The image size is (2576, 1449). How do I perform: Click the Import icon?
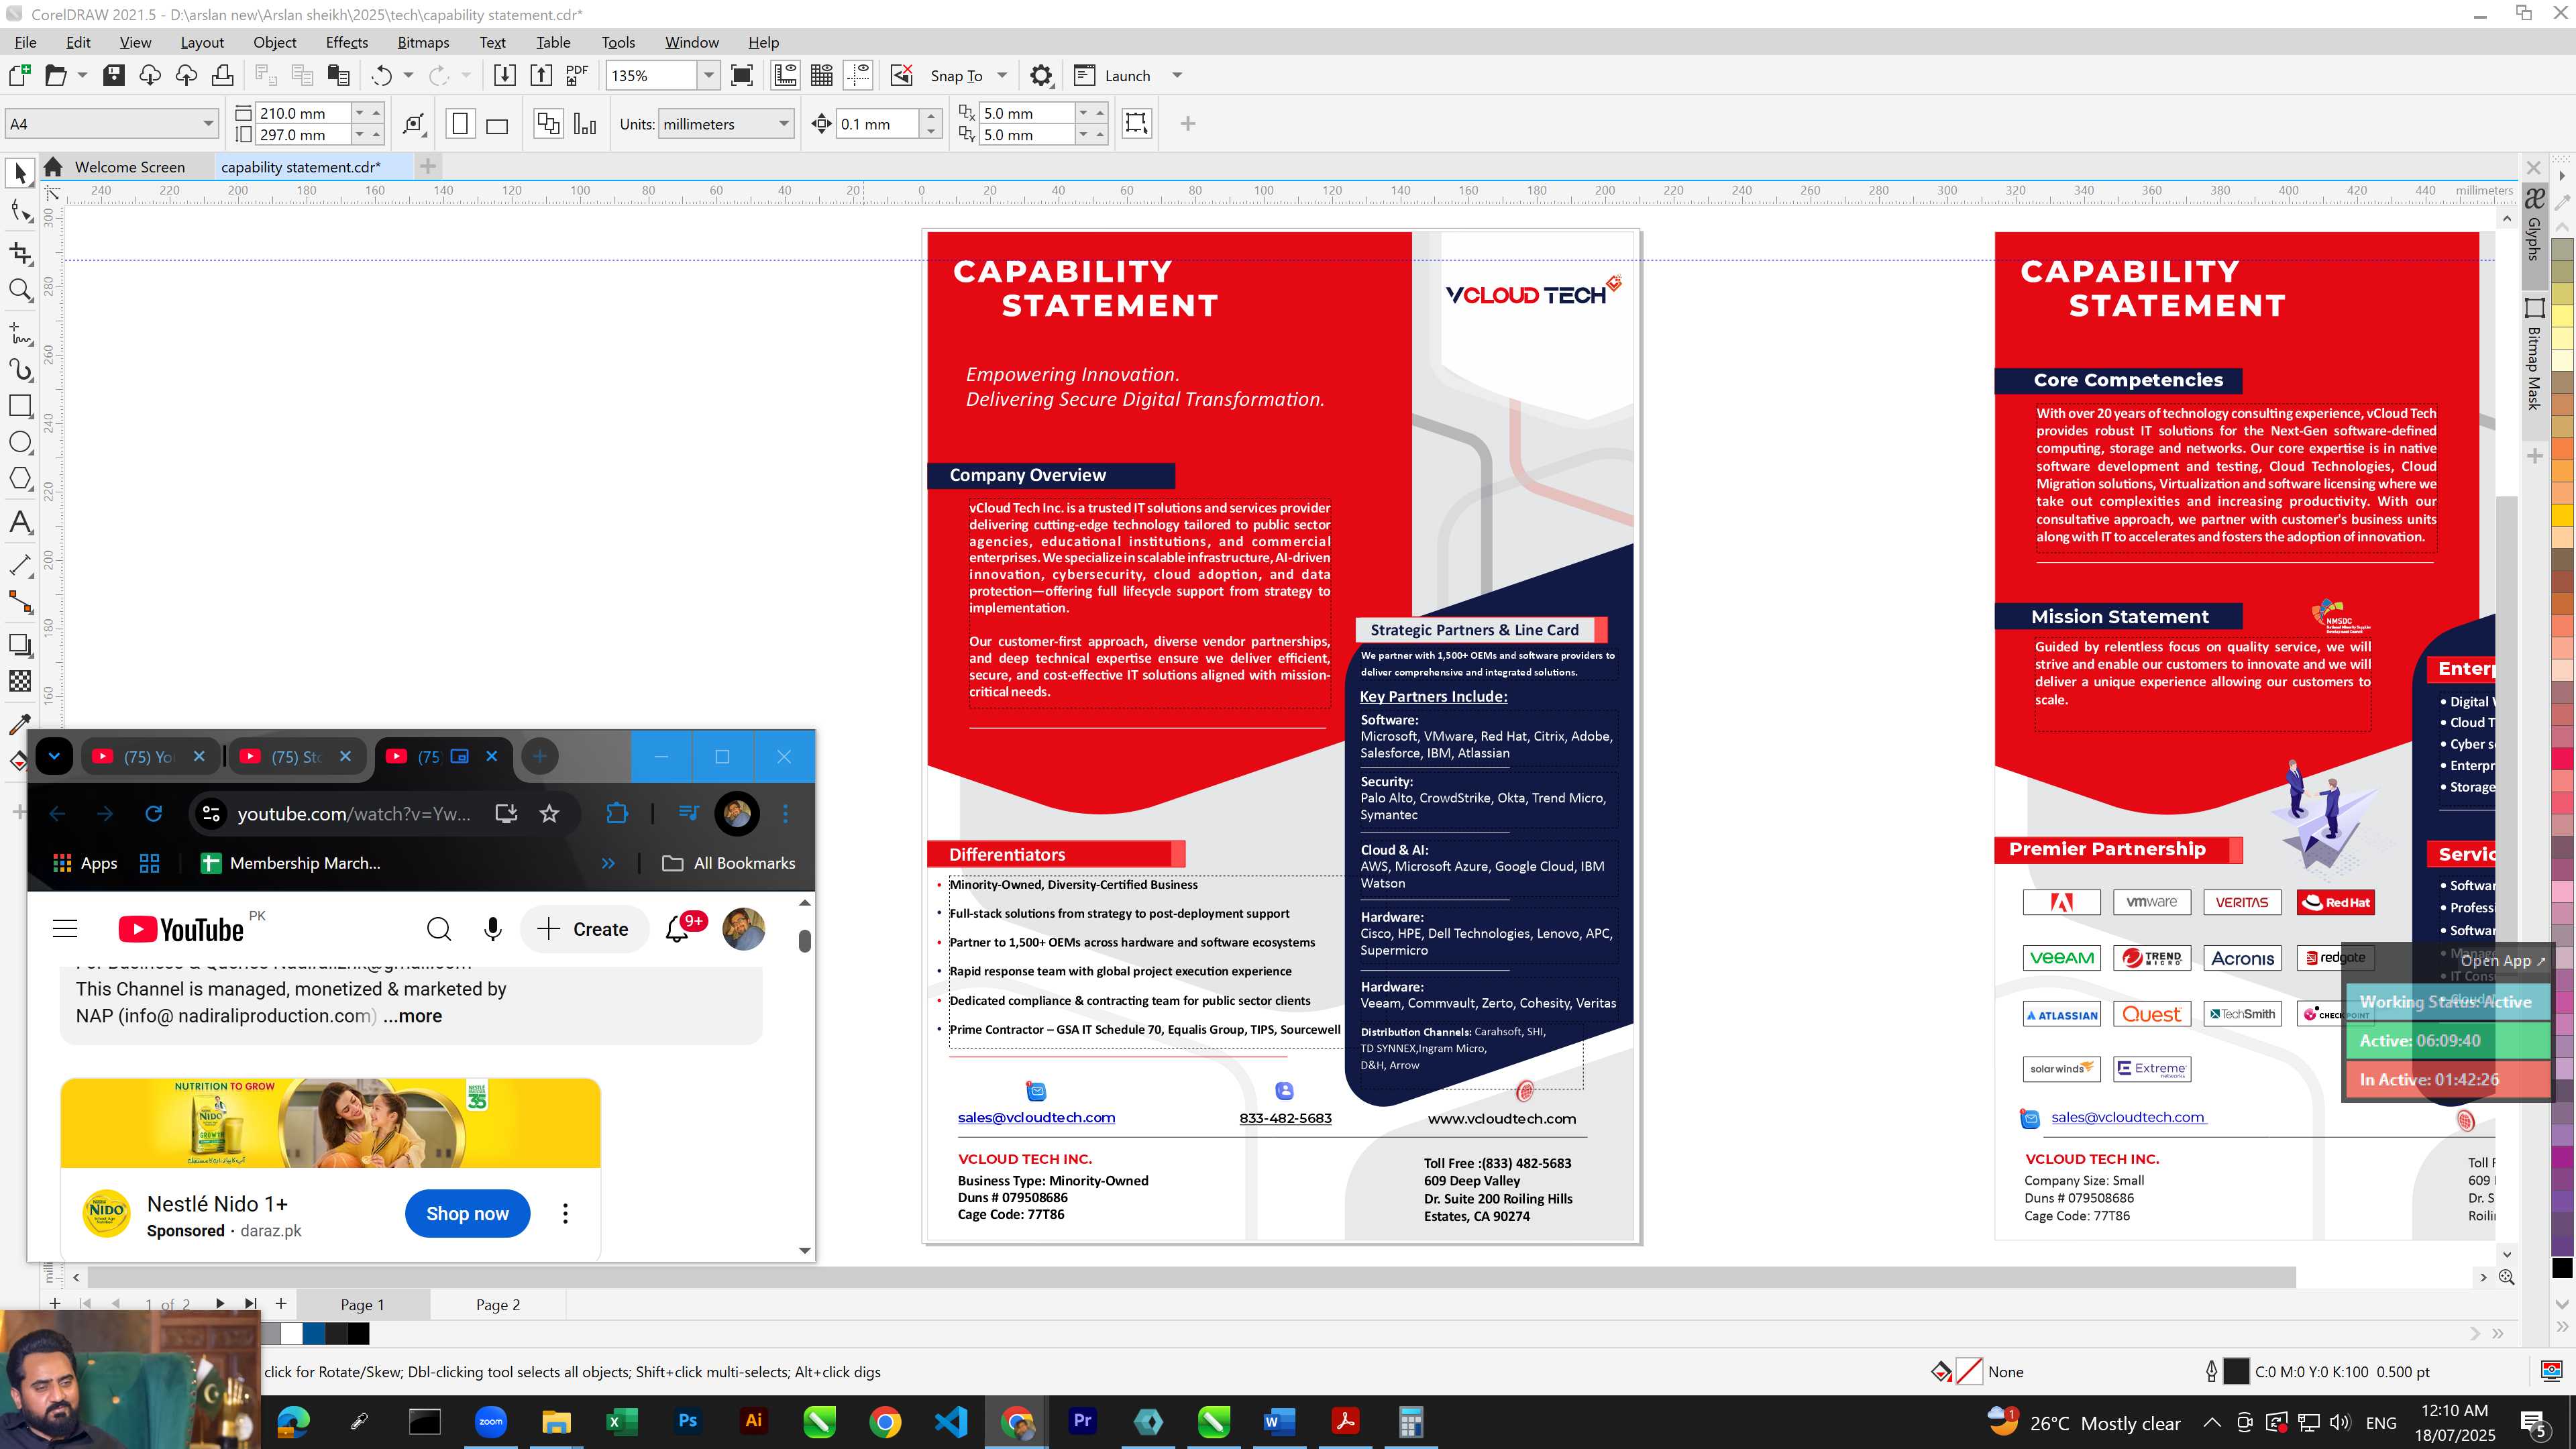(x=505, y=75)
